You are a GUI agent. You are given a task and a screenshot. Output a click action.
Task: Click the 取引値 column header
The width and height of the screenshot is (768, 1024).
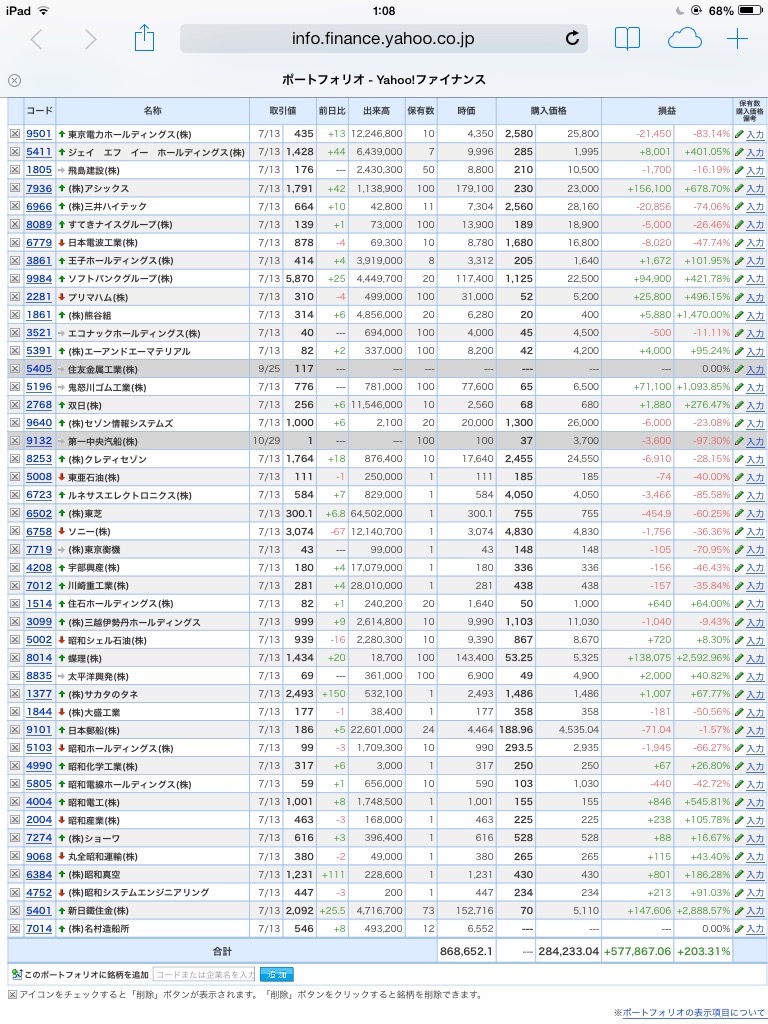click(x=283, y=111)
